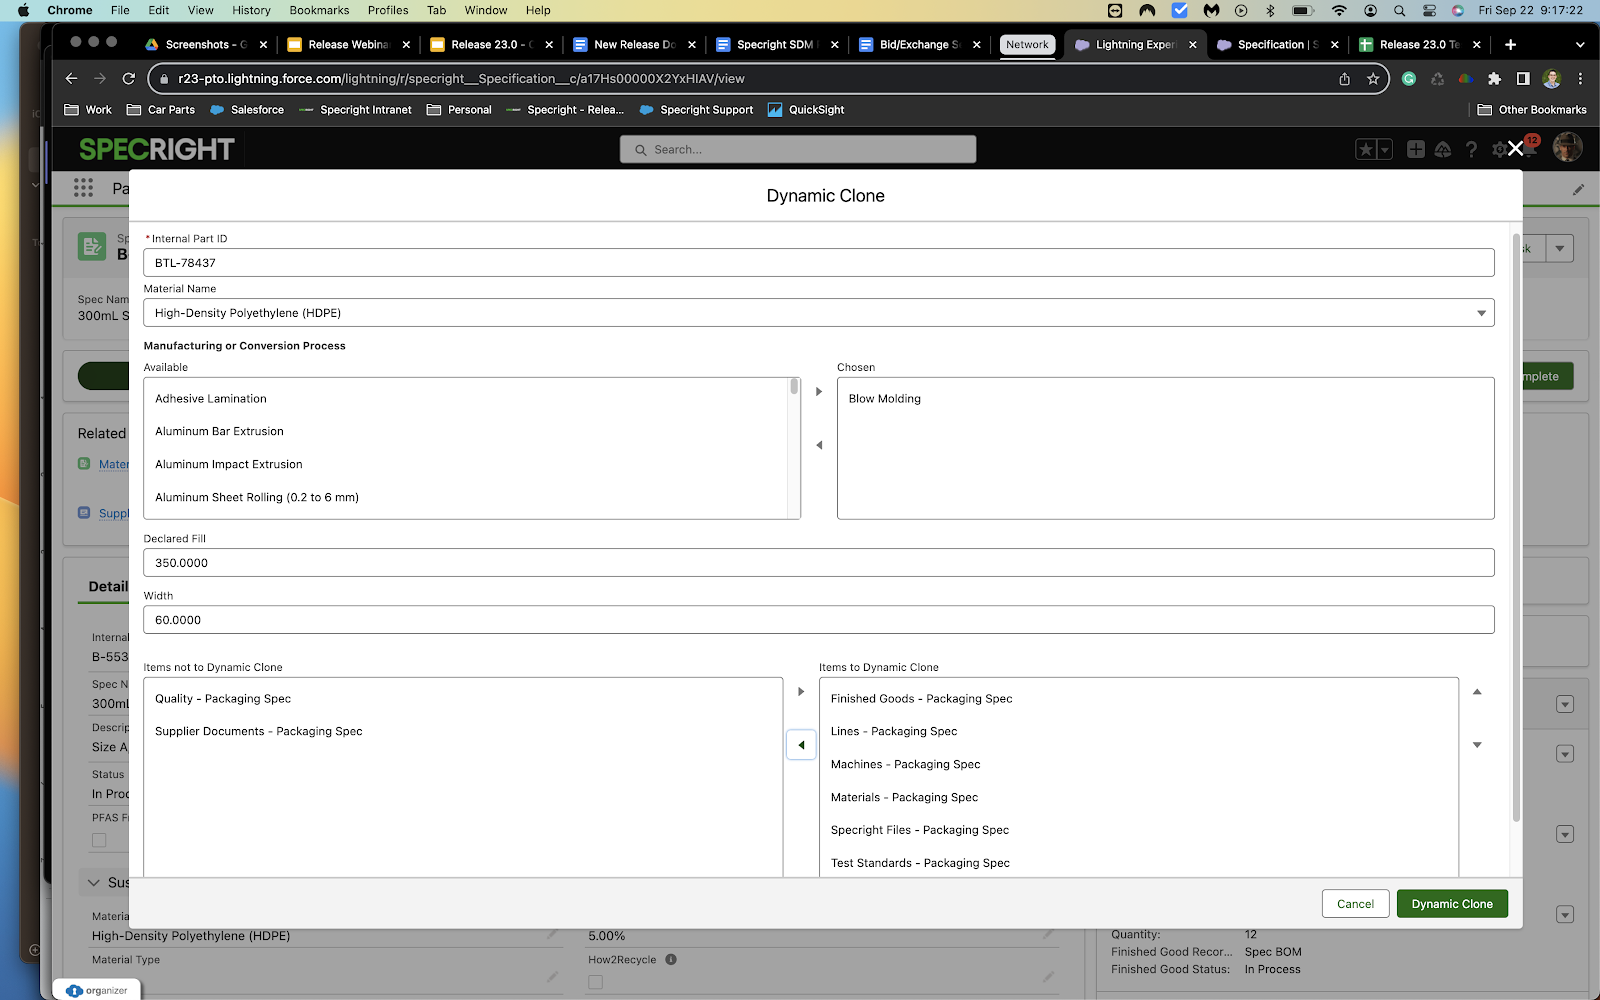The image size is (1600, 1000).
Task: Open Global Actions plus icon
Action: pyautogui.click(x=1416, y=149)
